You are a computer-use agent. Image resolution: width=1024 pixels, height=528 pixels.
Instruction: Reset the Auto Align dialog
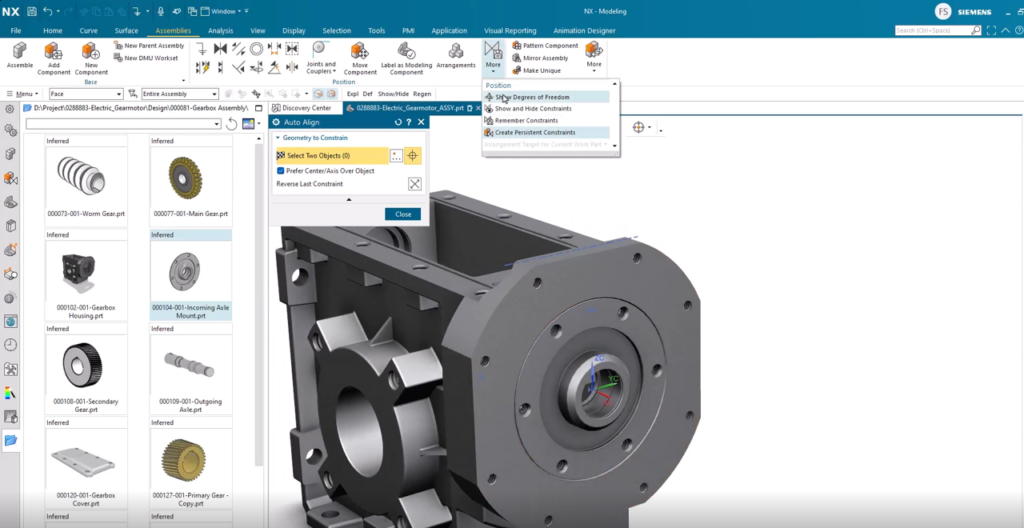click(398, 122)
